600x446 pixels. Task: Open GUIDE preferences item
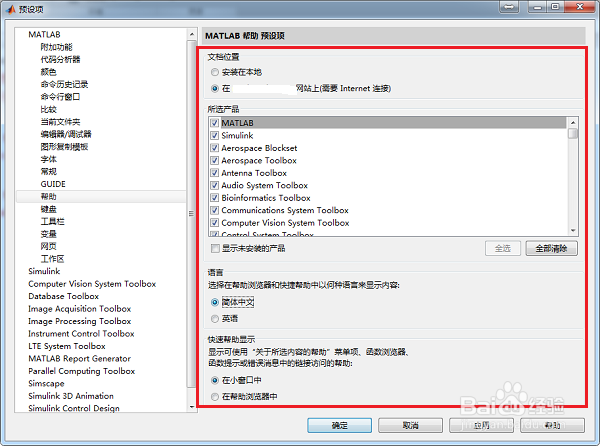tap(53, 184)
